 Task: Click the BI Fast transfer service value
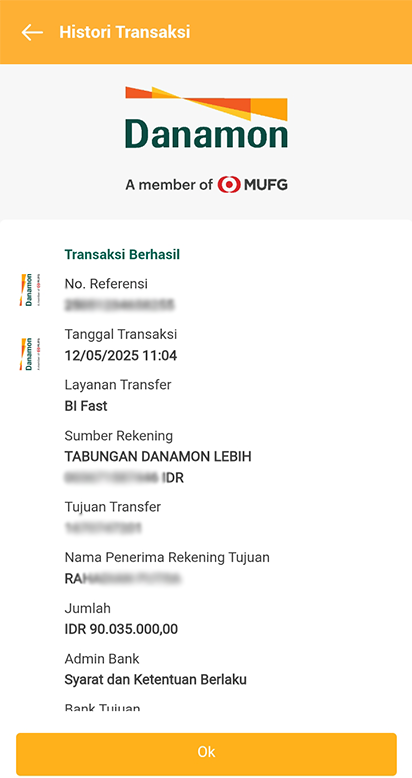pyautogui.click(x=86, y=406)
